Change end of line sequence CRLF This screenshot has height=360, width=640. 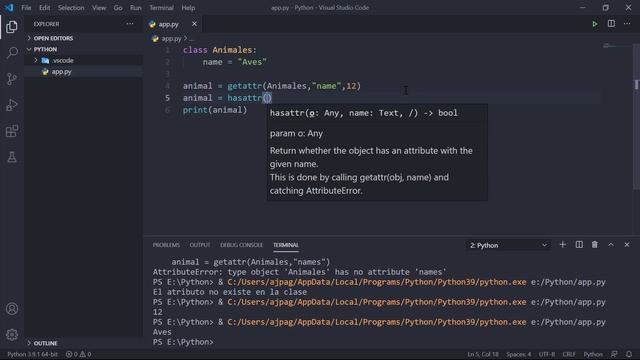pos(569,354)
